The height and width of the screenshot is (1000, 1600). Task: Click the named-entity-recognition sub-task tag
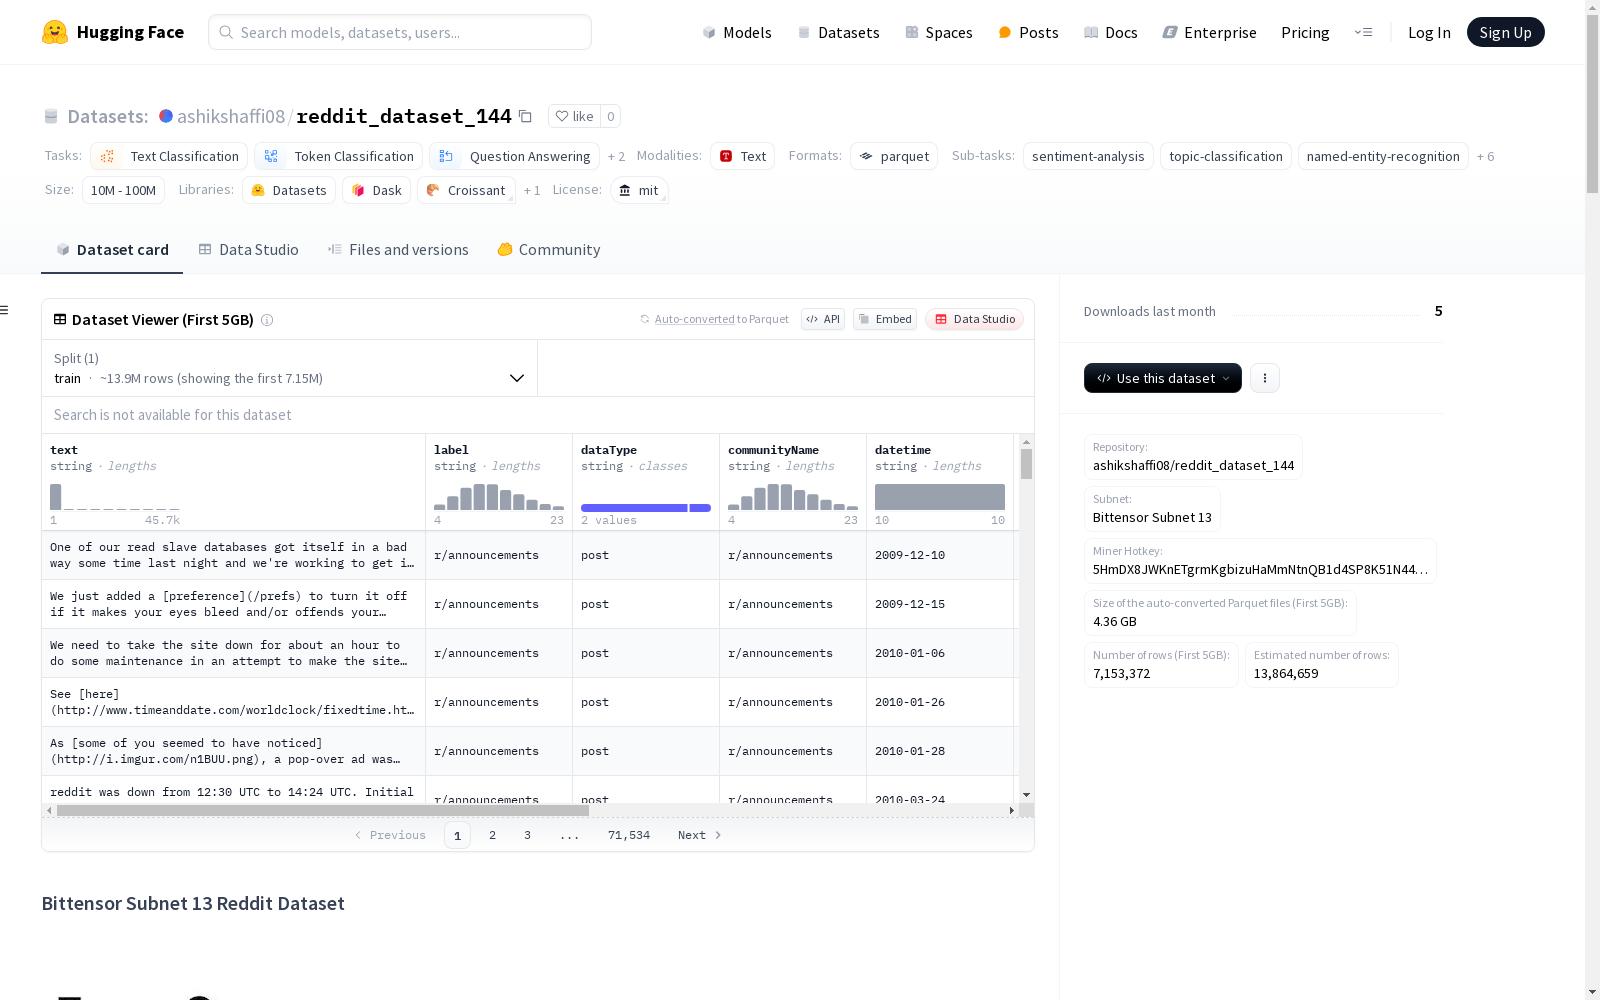coord(1383,156)
